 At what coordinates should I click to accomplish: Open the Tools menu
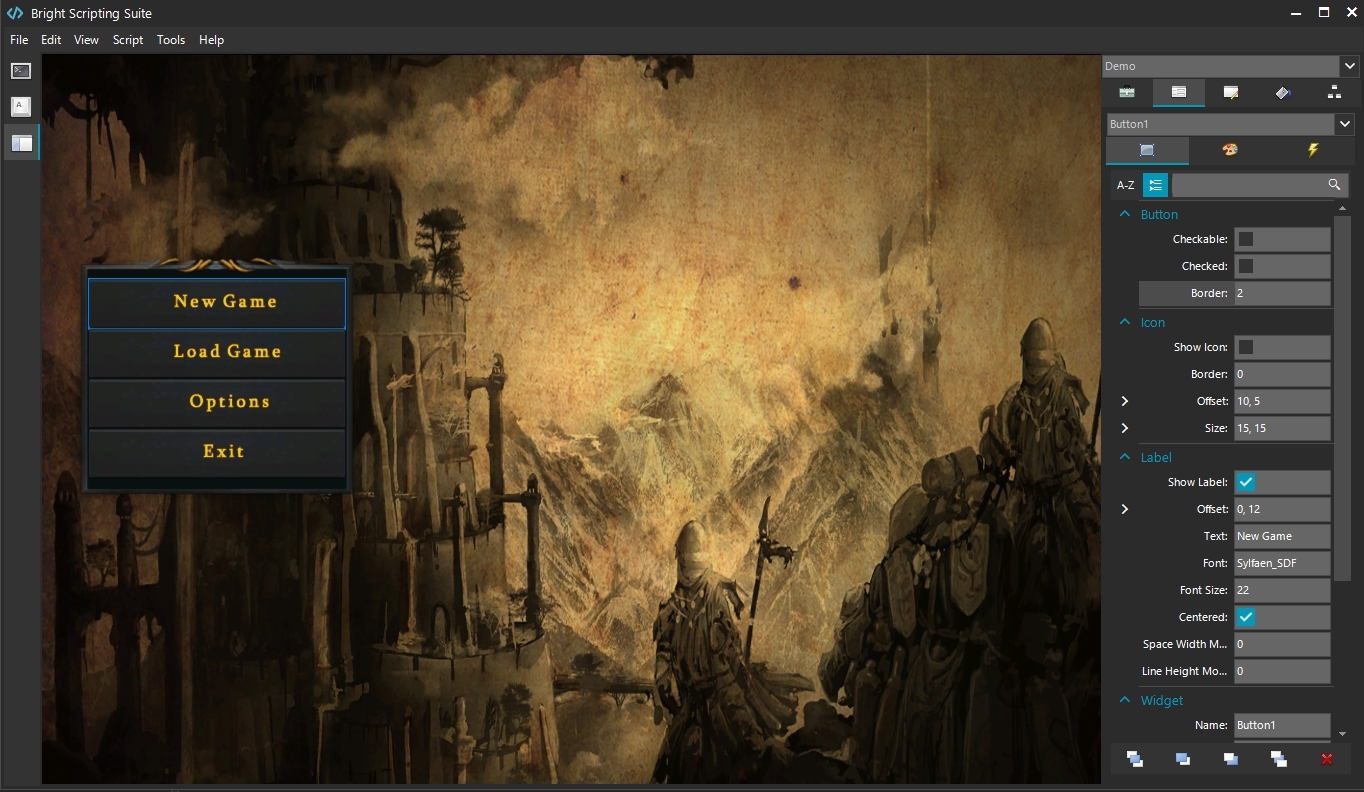(171, 40)
